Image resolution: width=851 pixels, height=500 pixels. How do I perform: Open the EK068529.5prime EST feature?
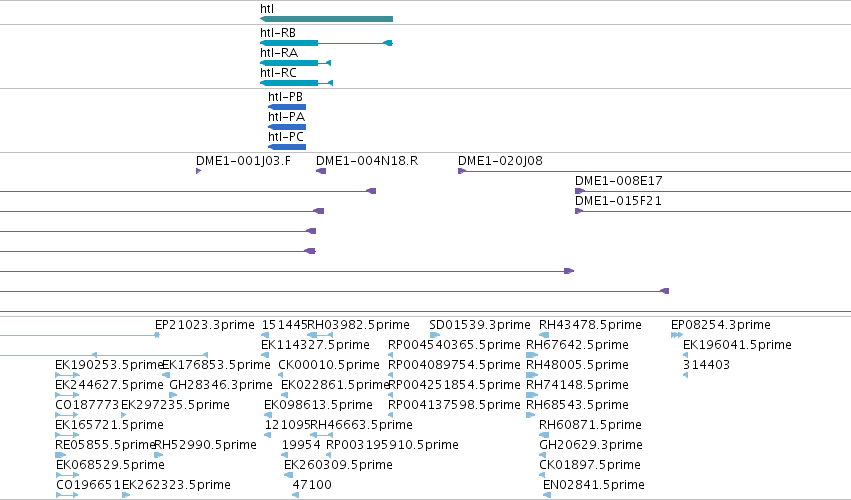(67, 475)
